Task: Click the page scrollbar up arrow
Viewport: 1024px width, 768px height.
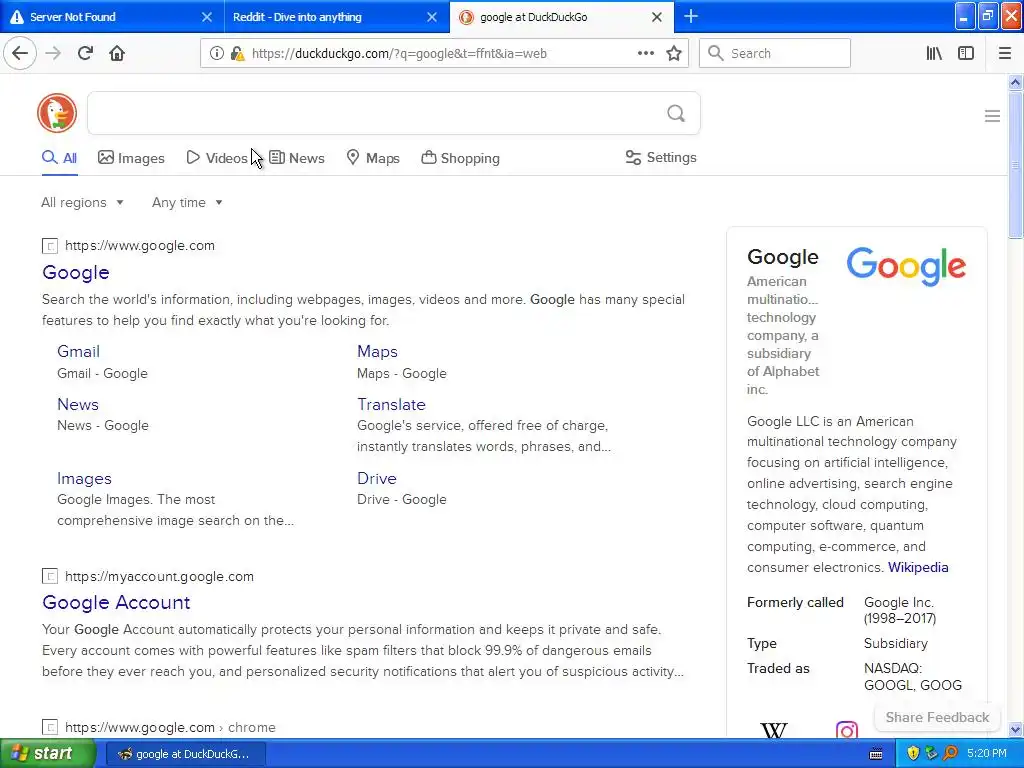Action: click(1015, 82)
